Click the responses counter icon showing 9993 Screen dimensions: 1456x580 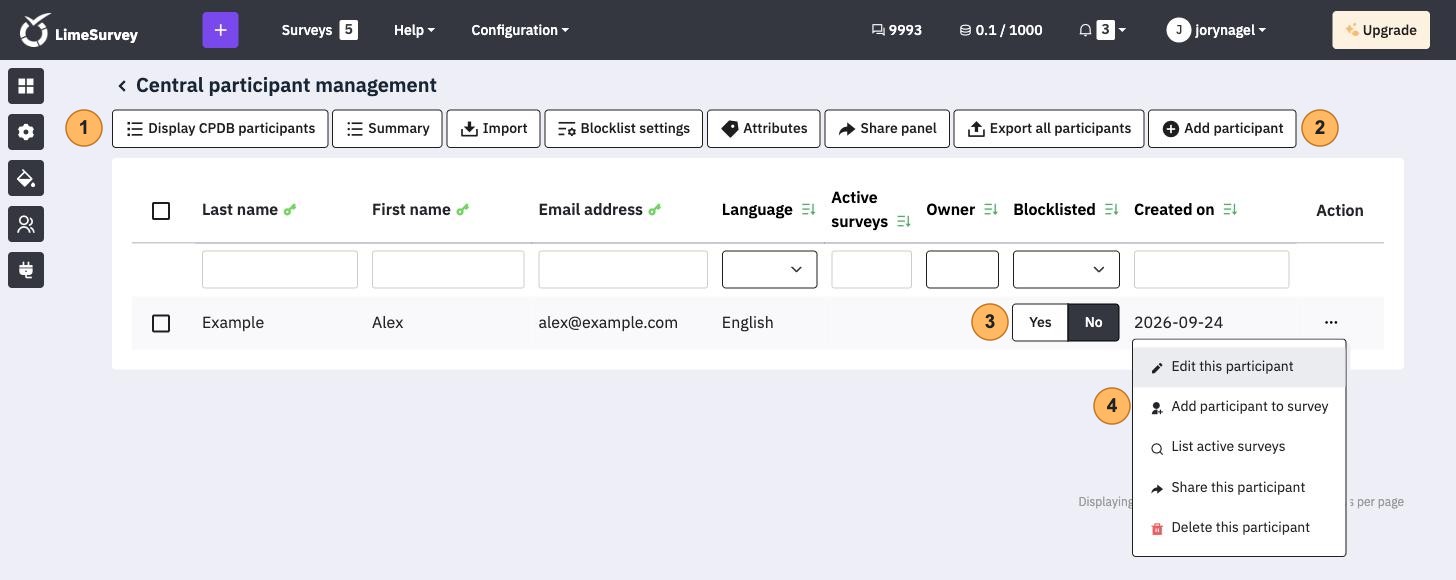point(878,30)
